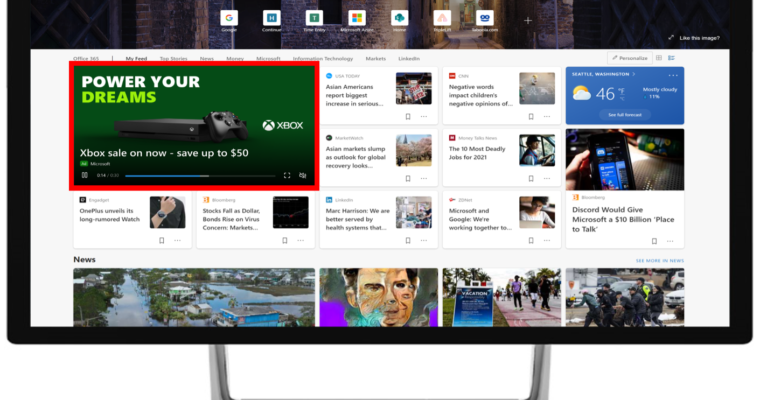Click the Personalize button
This screenshot has width=760, height=400.
(630, 58)
